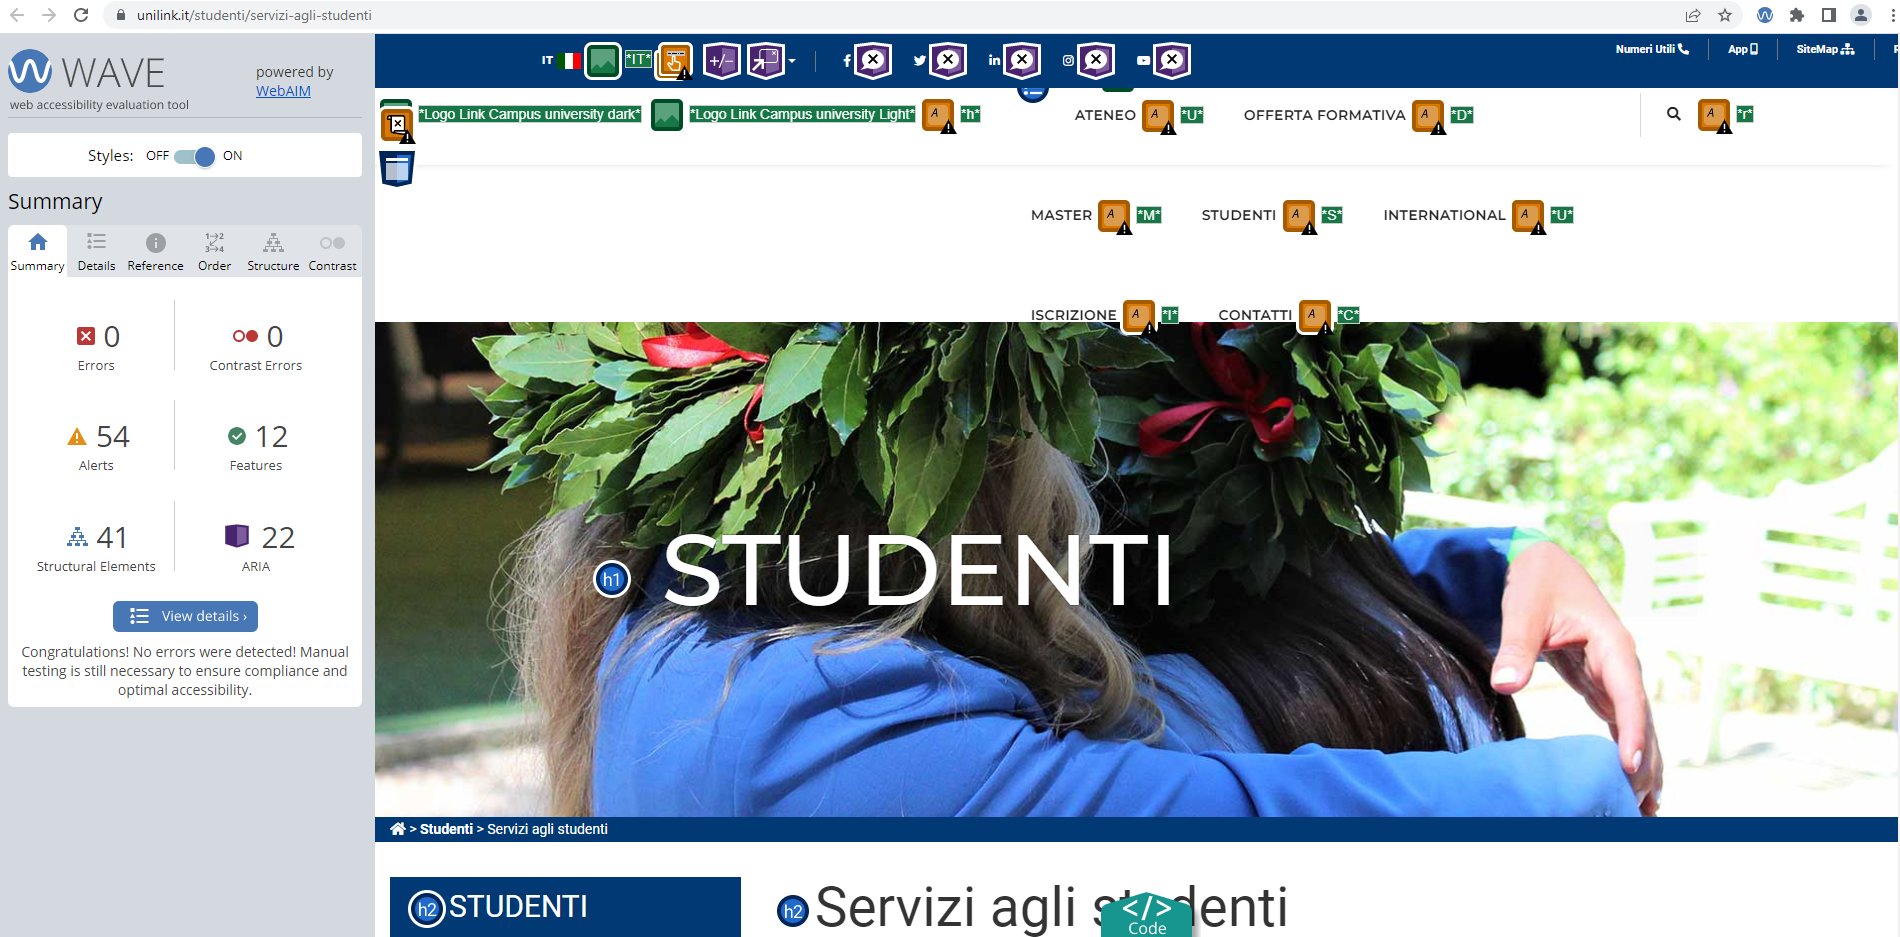Click the Instagram icon in the top bar
Viewport: 1900px width, 937px height.
coord(1068,61)
